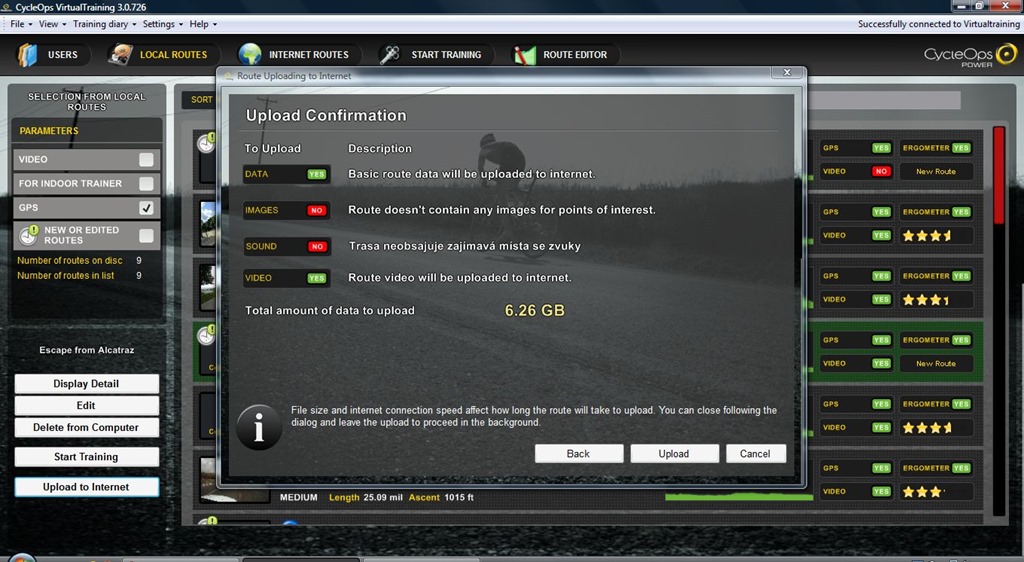This screenshot has height=562, width=1024.
Task: Toggle IMAGES upload NO switch
Action: click(x=317, y=210)
